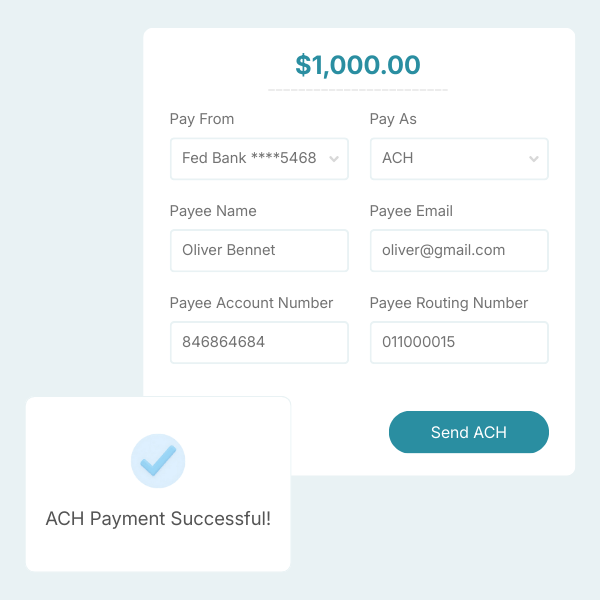Click the chevron arrow in Pay From
This screenshot has width=600, height=600.
pyautogui.click(x=334, y=158)
